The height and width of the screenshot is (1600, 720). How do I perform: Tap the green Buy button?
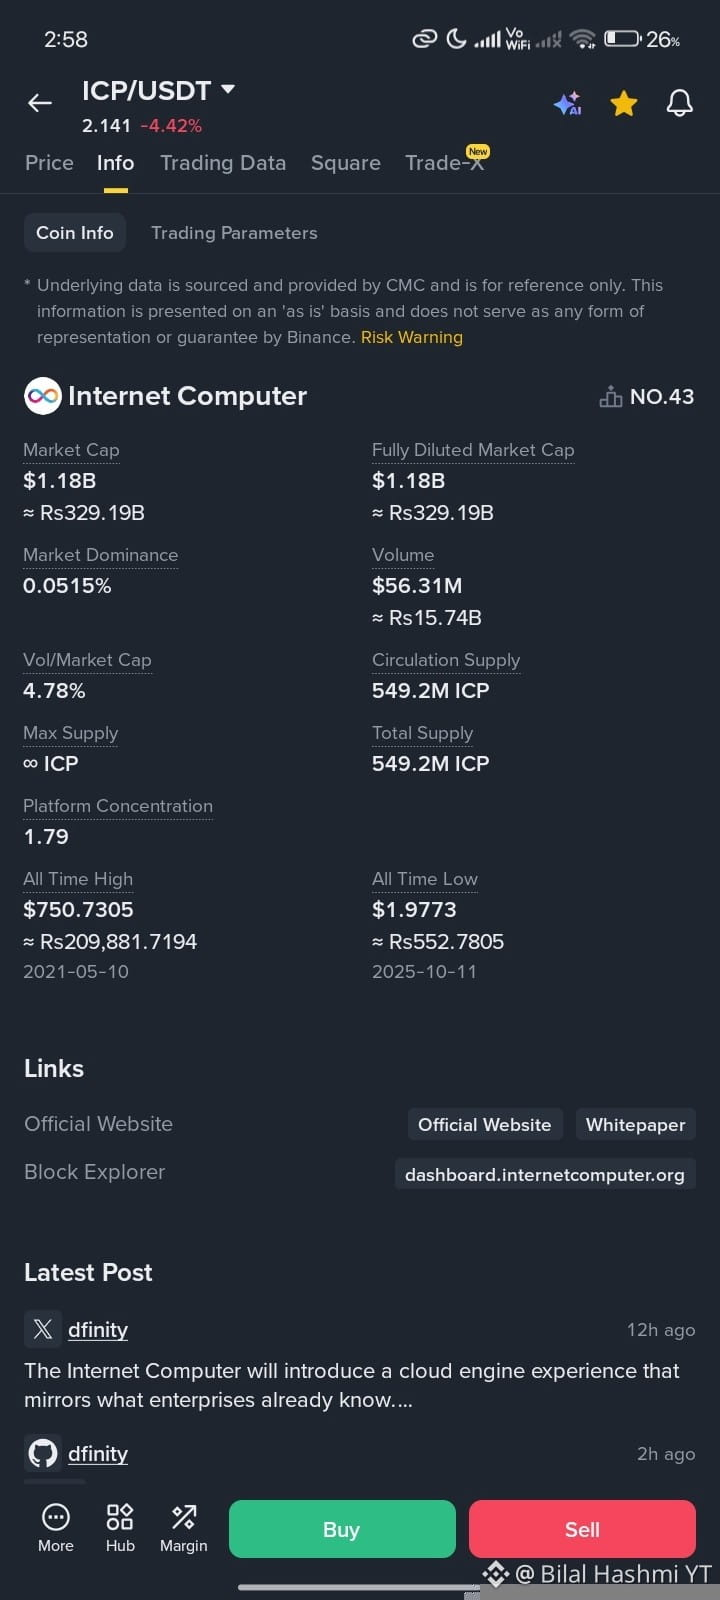pyautogui.click(x=342, y=1529)
